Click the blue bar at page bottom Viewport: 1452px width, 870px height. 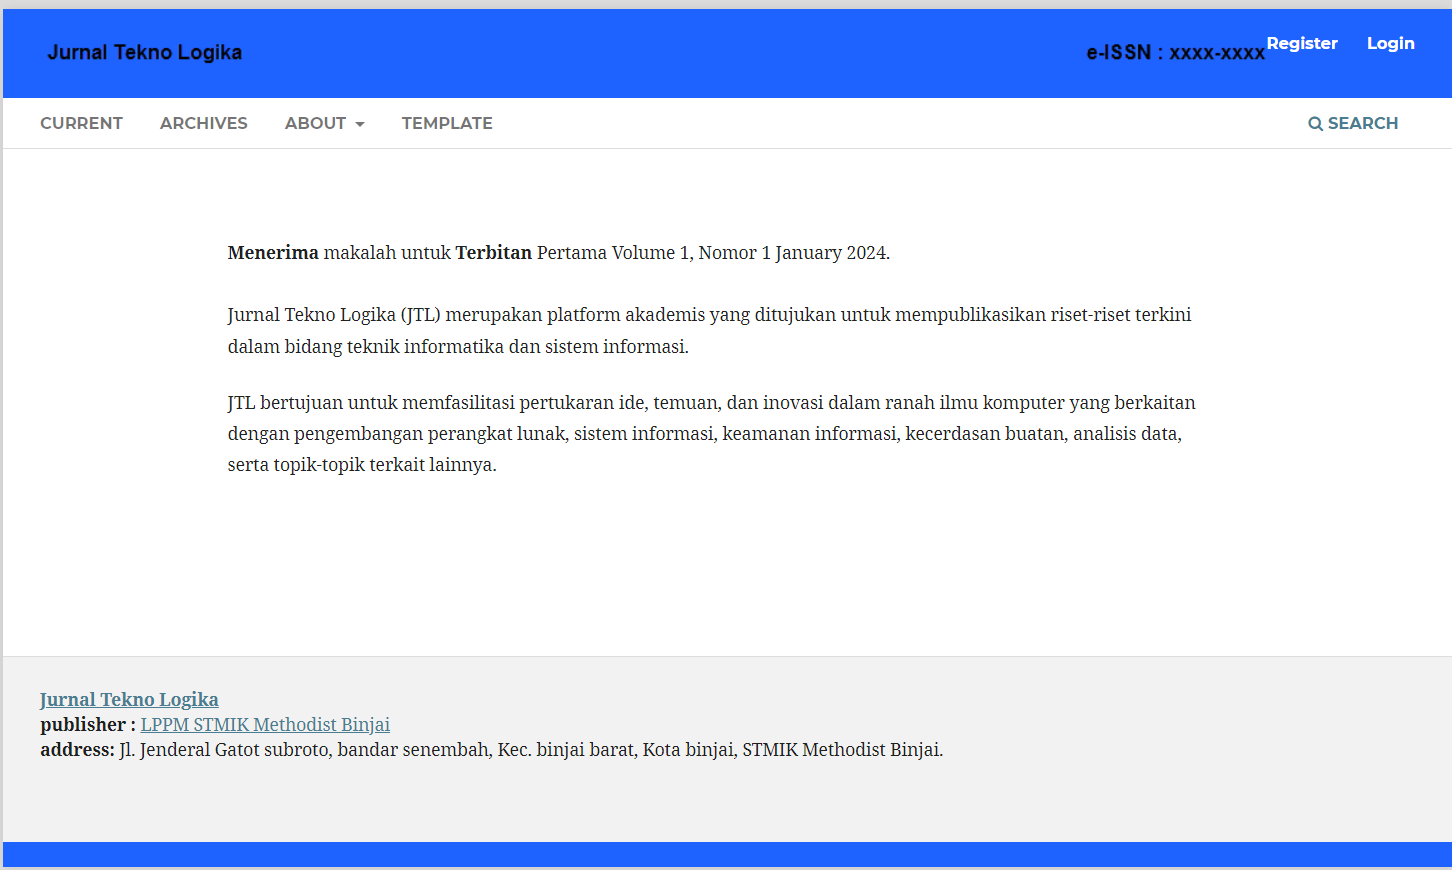[x=726, y=854]
